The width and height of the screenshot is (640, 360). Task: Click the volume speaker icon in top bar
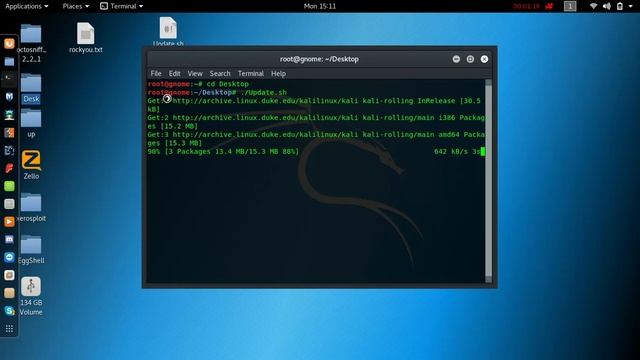[607, 6]
